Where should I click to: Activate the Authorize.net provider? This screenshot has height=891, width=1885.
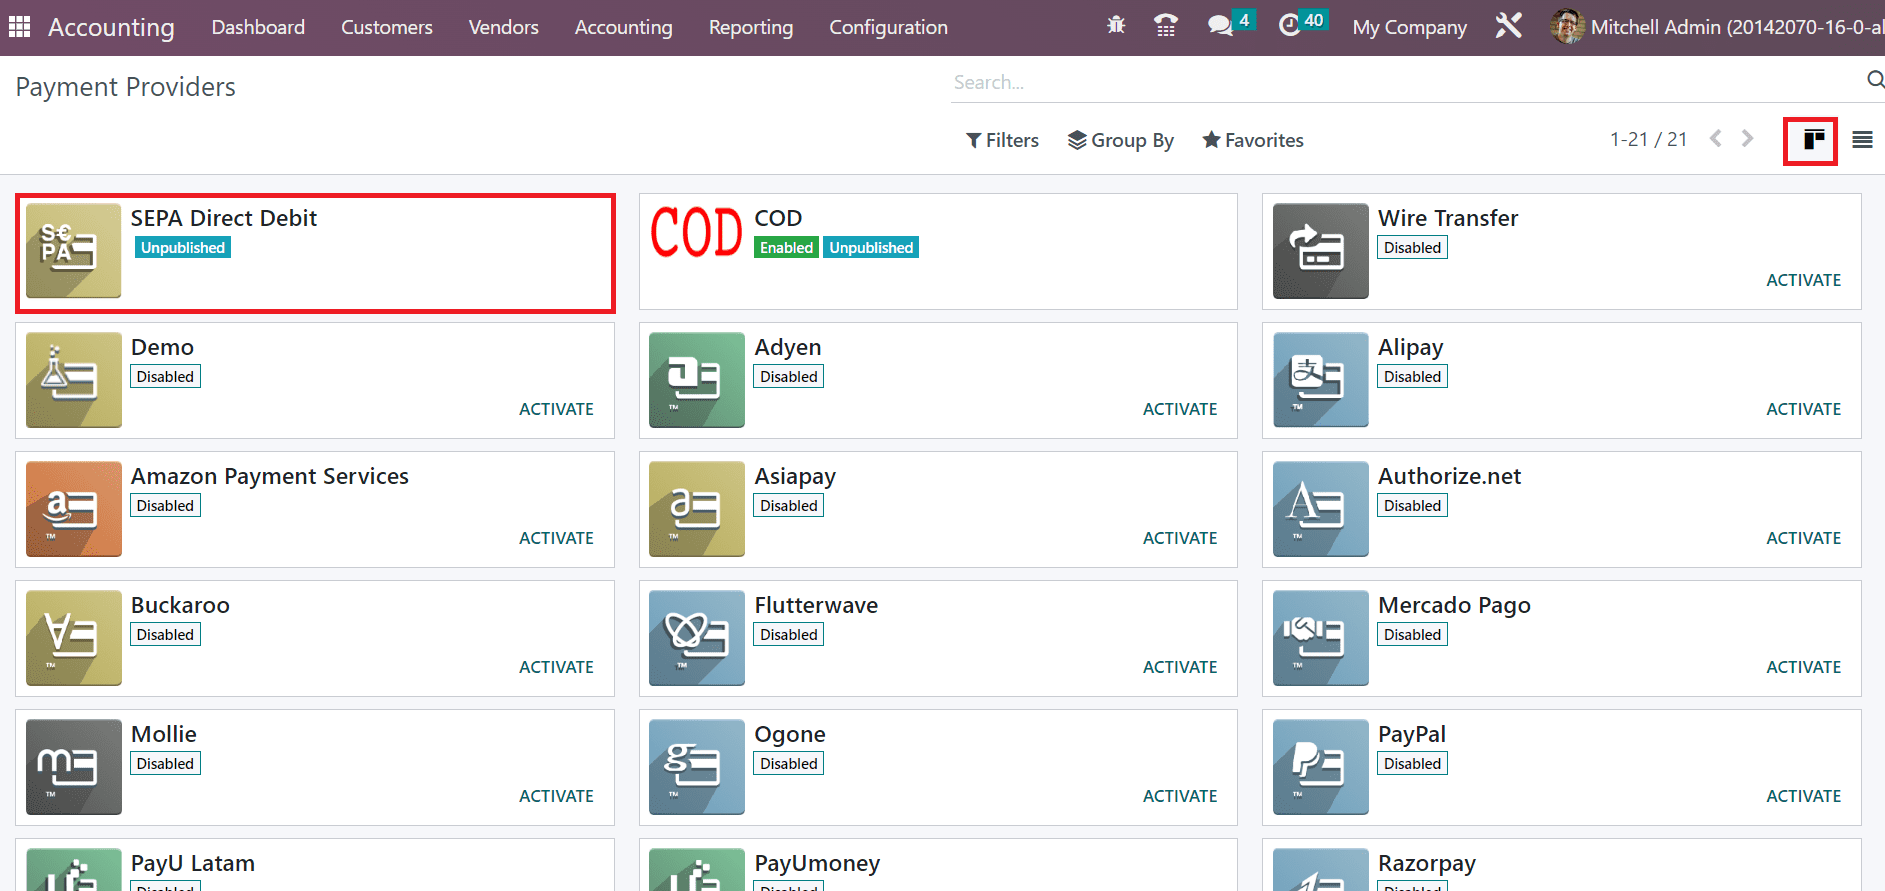(1803, 538)
